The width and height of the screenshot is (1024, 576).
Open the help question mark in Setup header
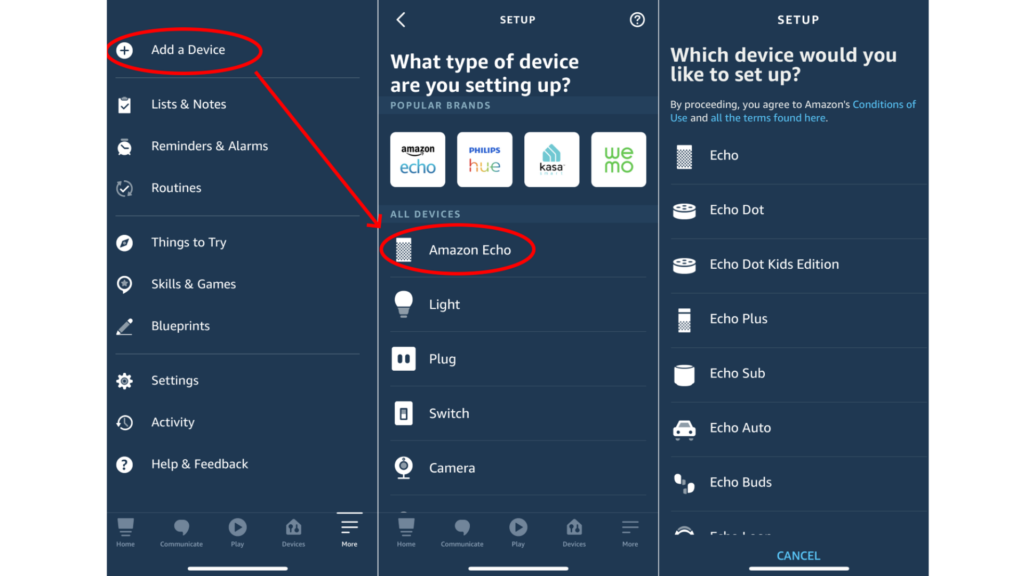pos(637,20)
